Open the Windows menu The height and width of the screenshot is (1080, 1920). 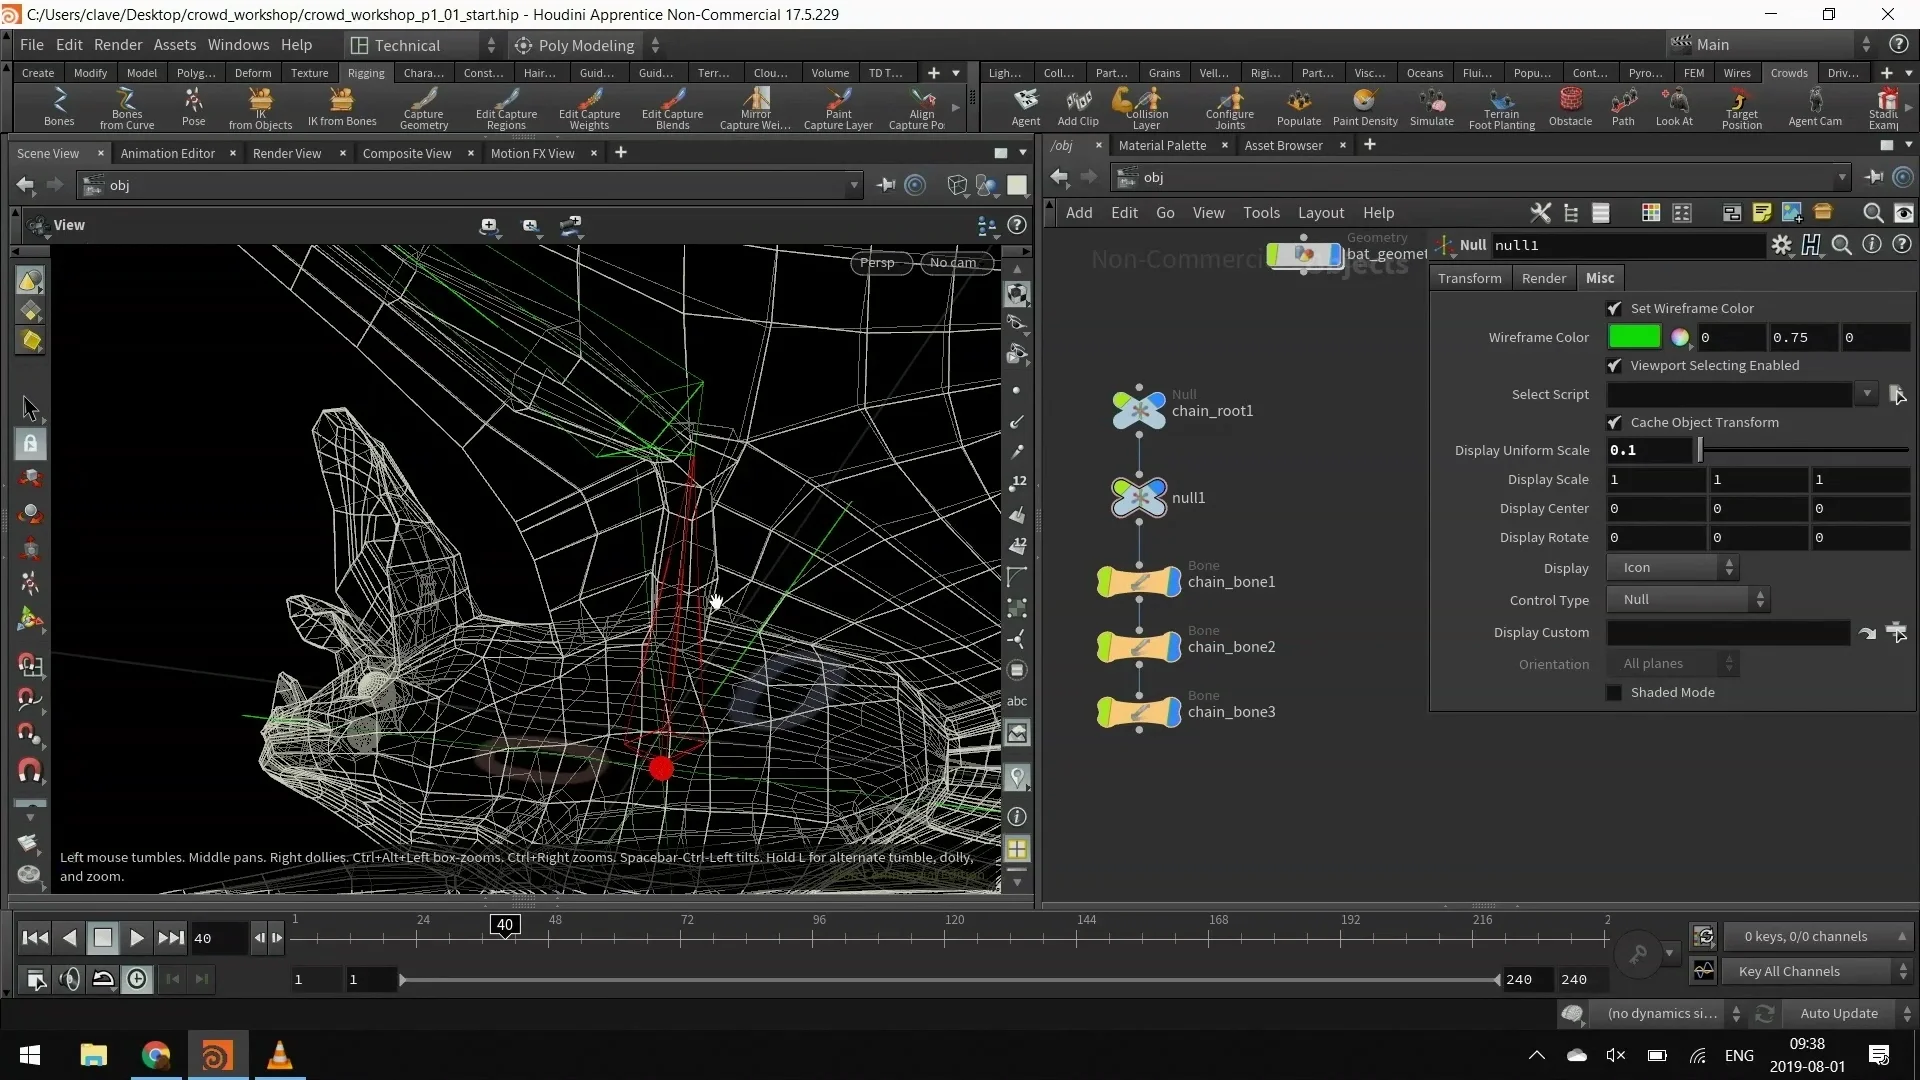(237, 44)
